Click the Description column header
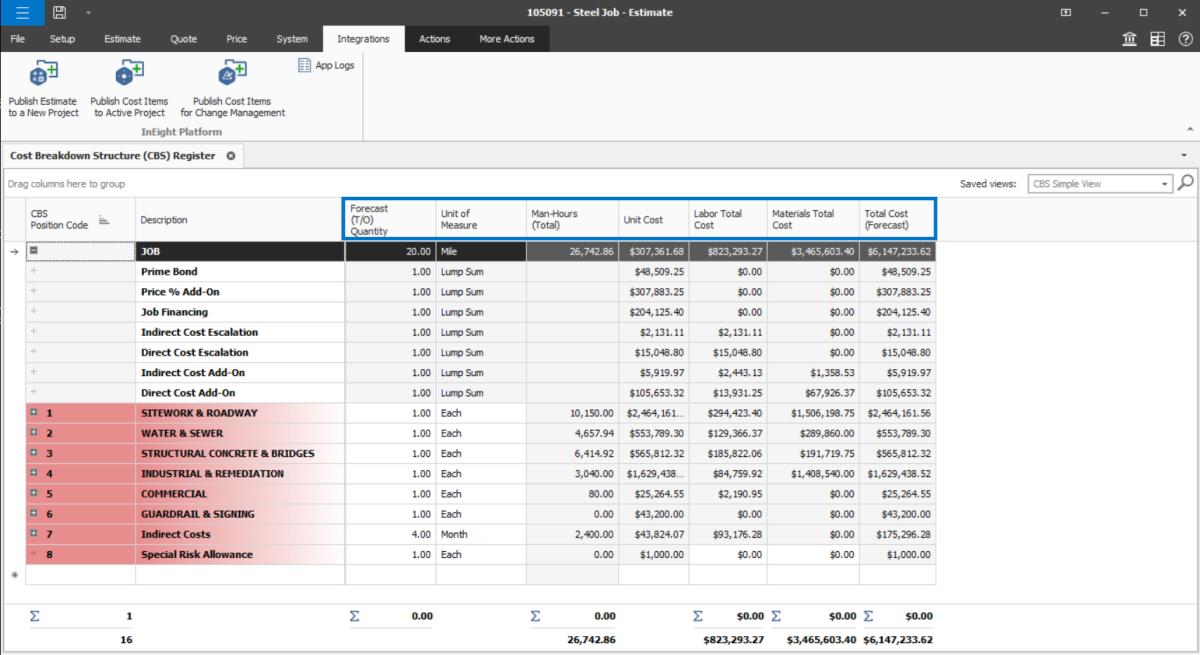This screenshot has height=655, width=1200. [164, 220]
